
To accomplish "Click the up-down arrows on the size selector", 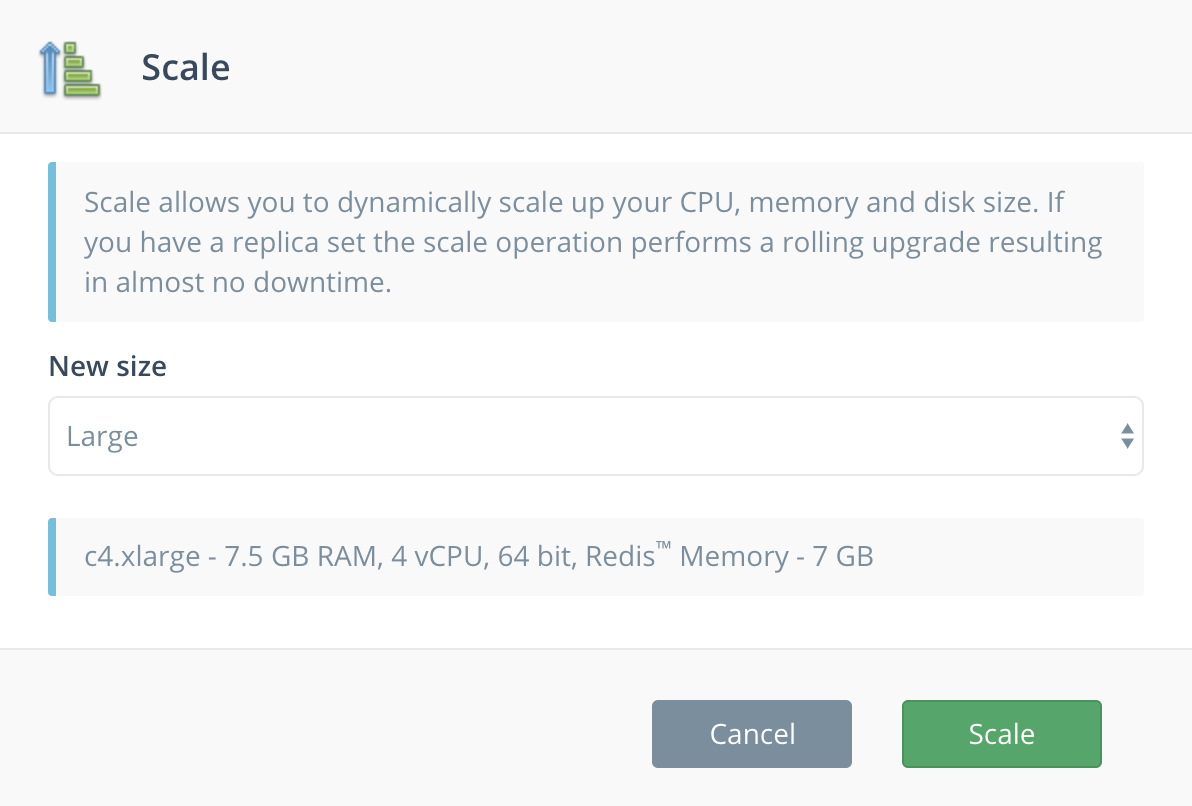I will point(1127,436).
